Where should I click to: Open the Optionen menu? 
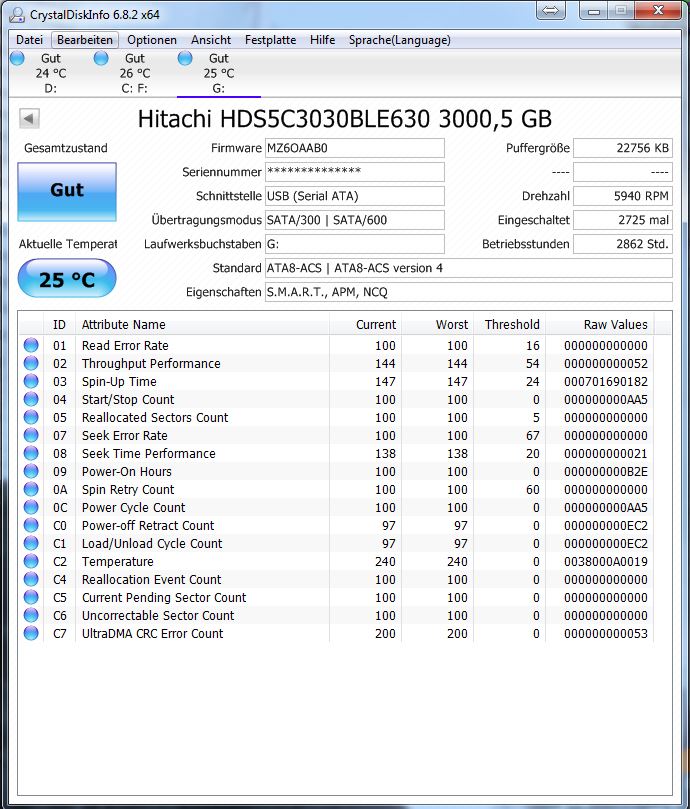click(x=152, y=40)
